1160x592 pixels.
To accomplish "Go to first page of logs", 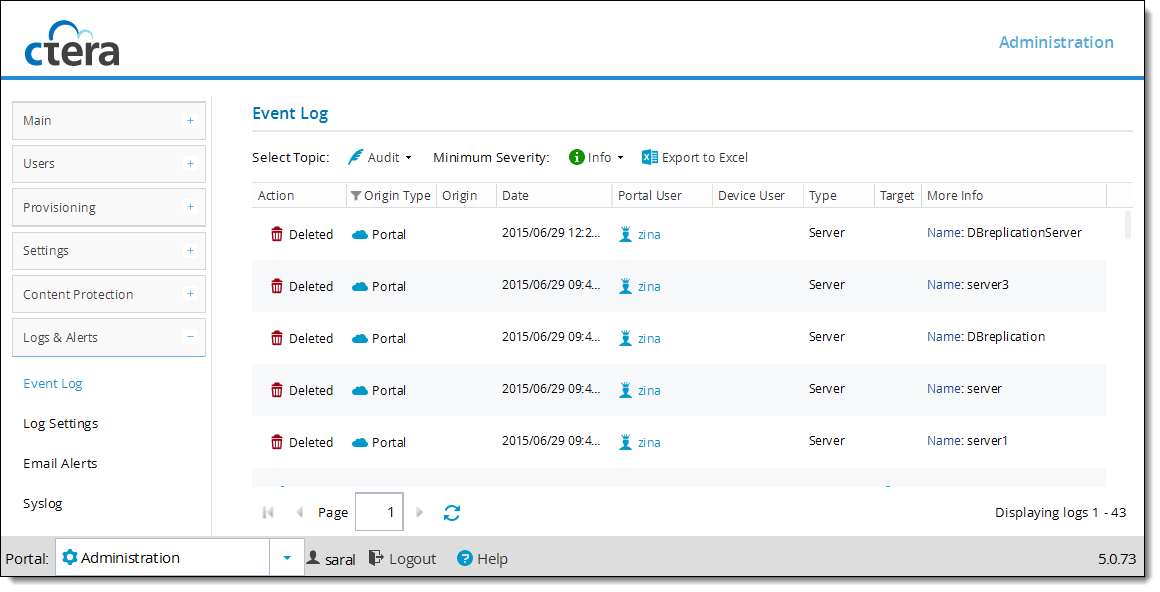I will coord(269,512).
